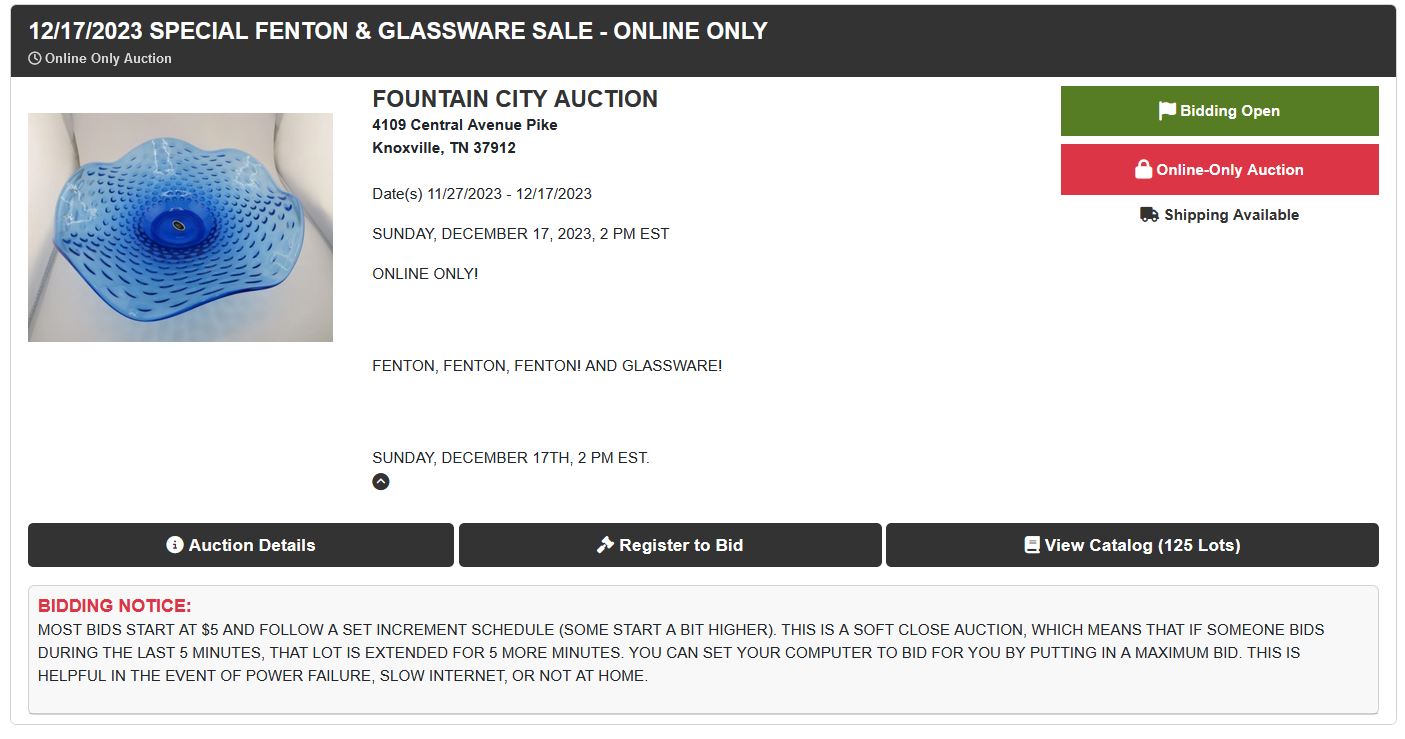Click the book icon on View Catalog

[x=1032, y=545]
